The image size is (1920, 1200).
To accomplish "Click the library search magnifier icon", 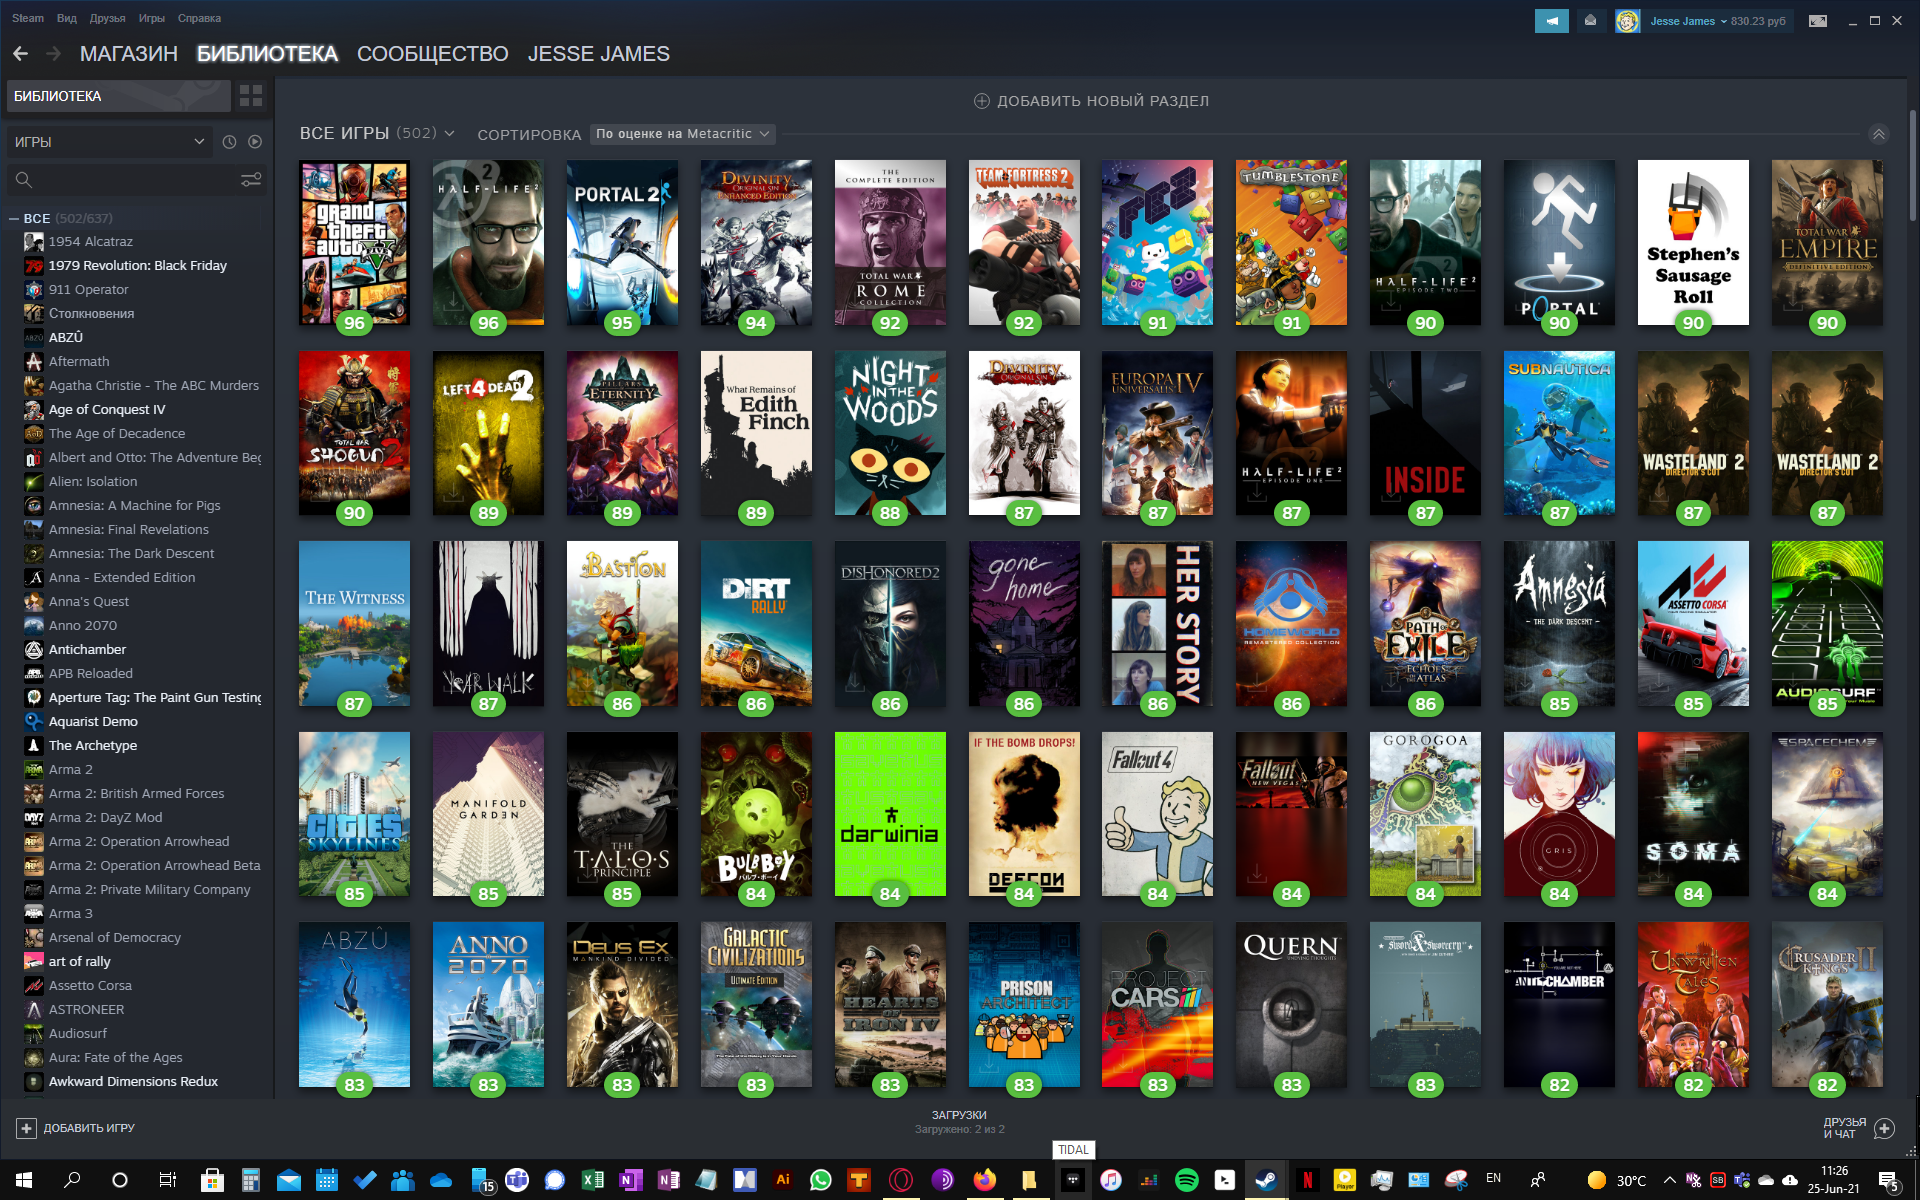I will point(24,180).
